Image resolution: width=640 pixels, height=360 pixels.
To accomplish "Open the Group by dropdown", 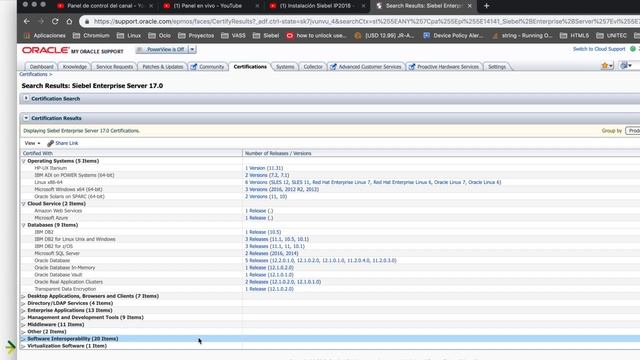I will pos(633,131).
